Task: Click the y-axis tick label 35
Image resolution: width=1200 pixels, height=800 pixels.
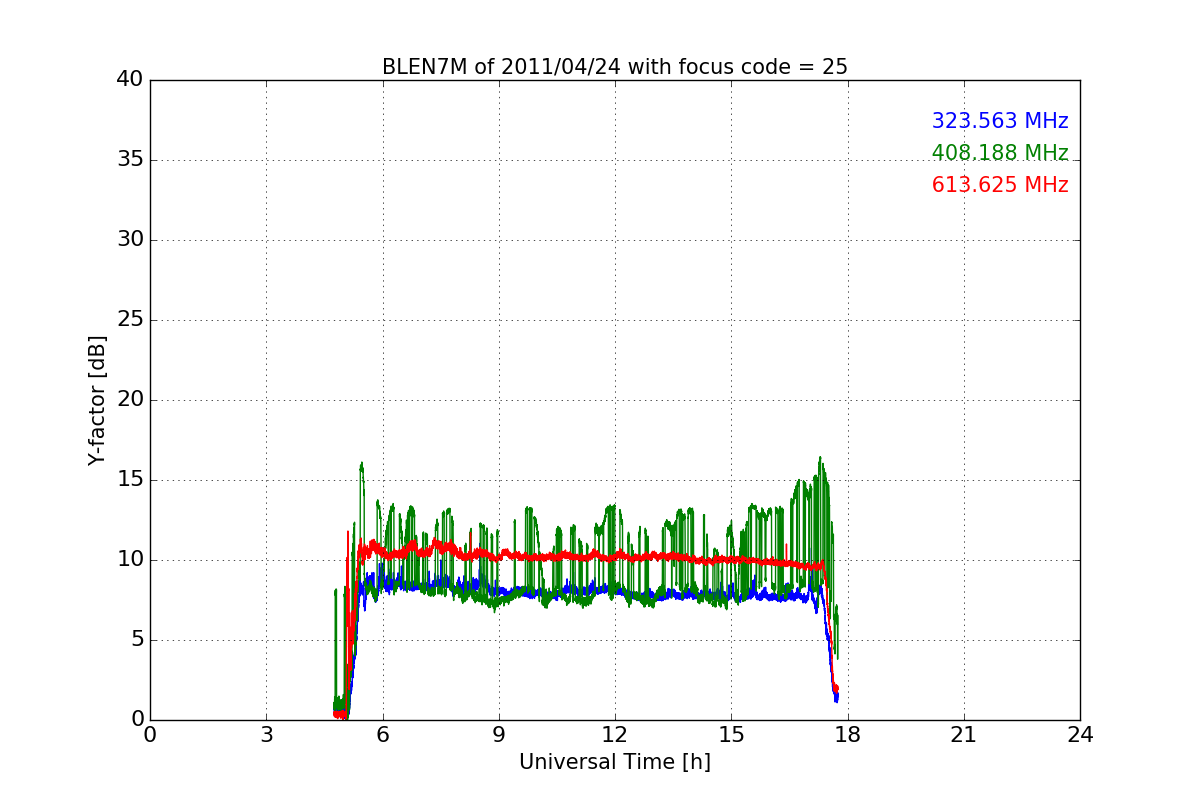Action: pos(130,160)
